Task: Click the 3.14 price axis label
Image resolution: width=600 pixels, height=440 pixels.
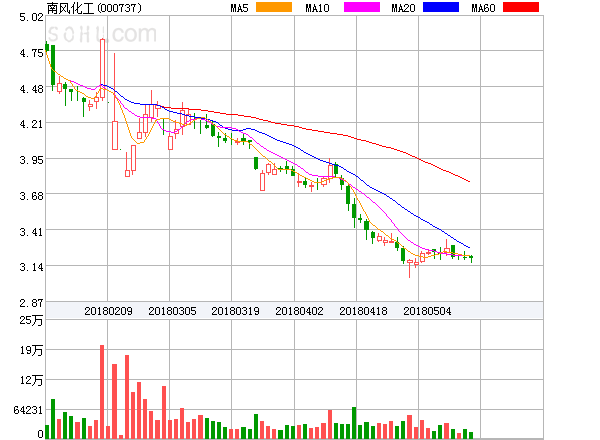Action: tap(31, 267)
